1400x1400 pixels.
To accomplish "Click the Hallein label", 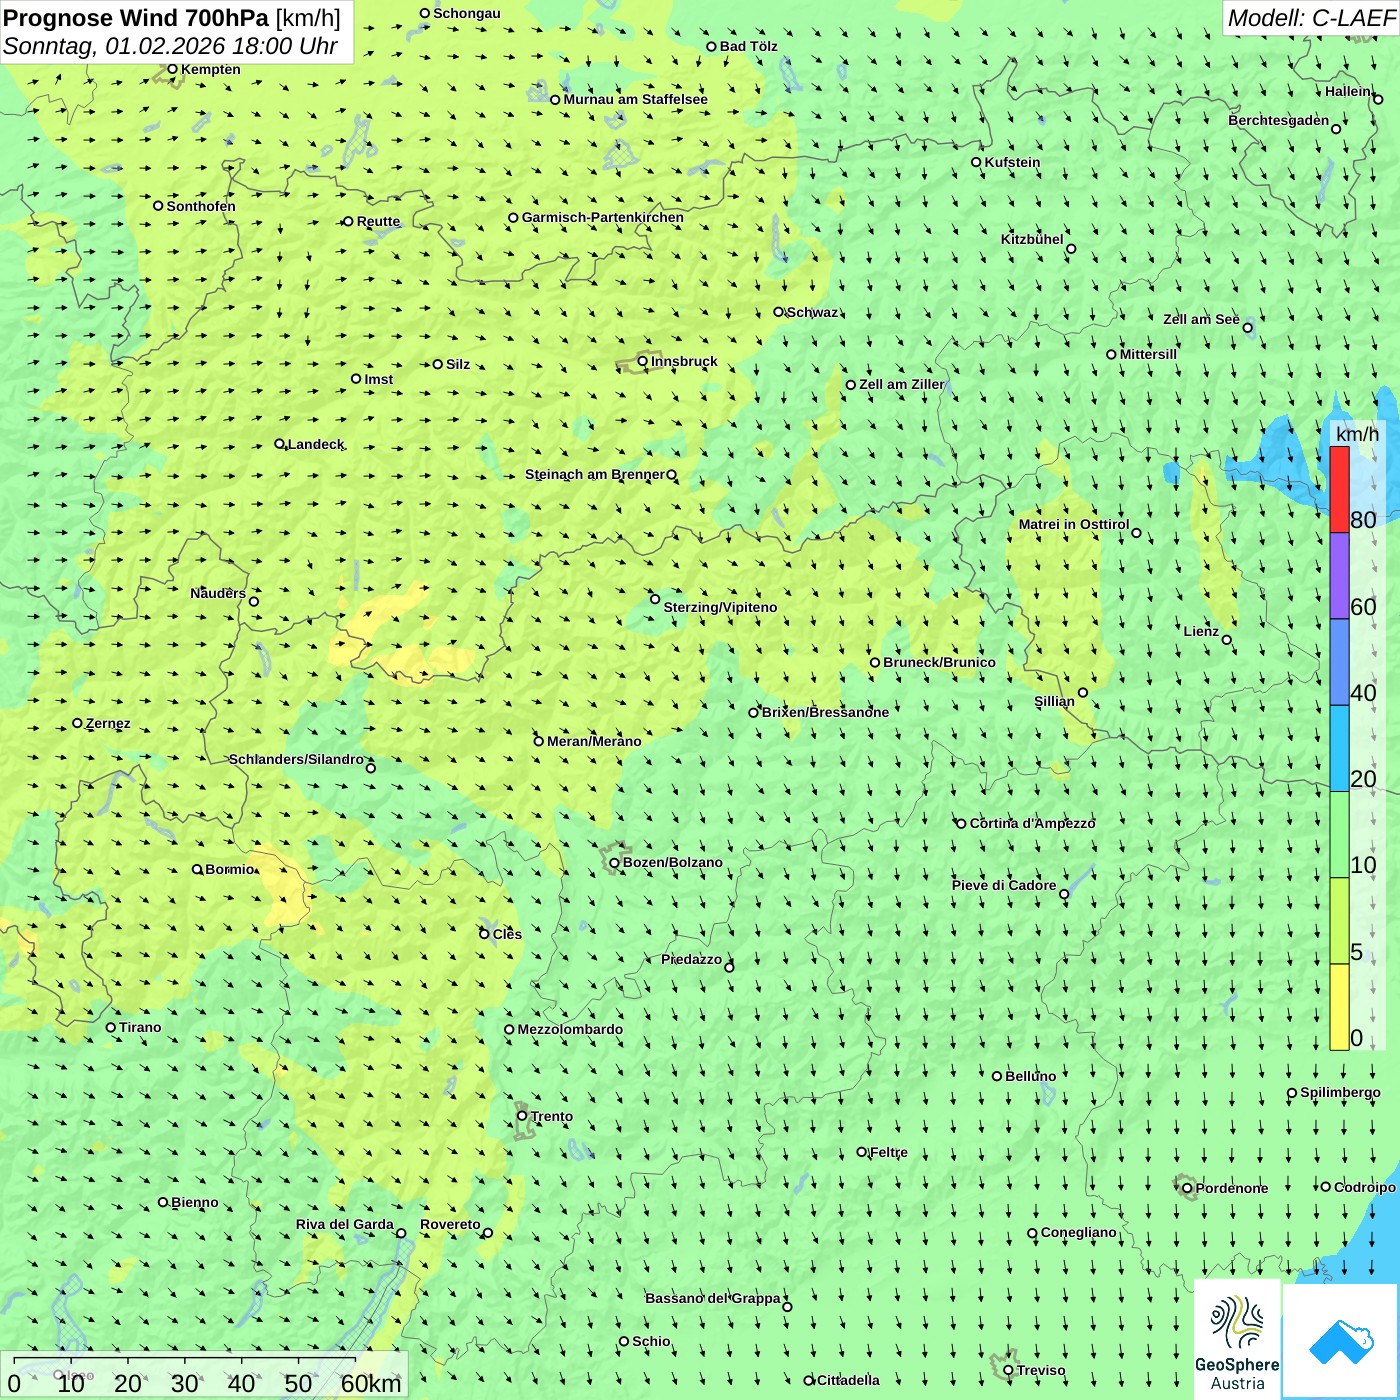I will 1348,91.
